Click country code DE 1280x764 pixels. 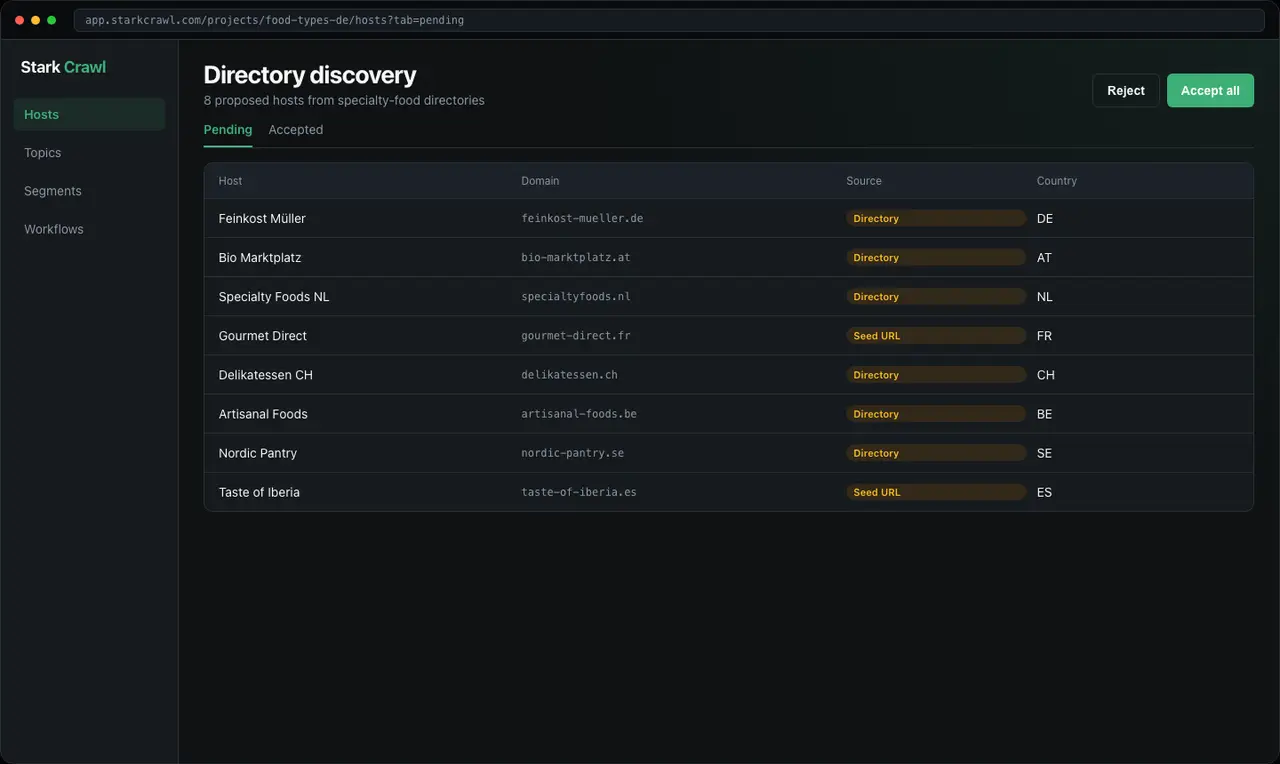point(1045,218)
